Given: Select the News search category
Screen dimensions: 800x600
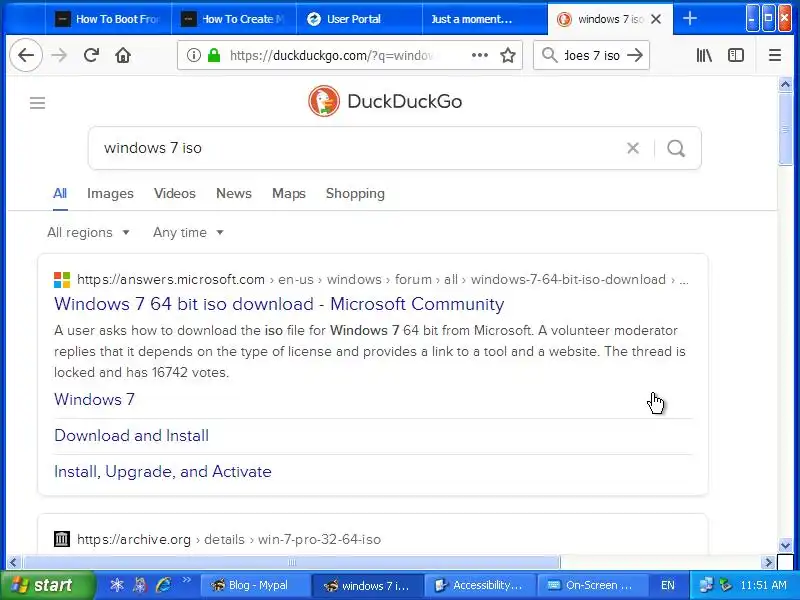Looking at the screenshot, I should [x=234, y=193].
